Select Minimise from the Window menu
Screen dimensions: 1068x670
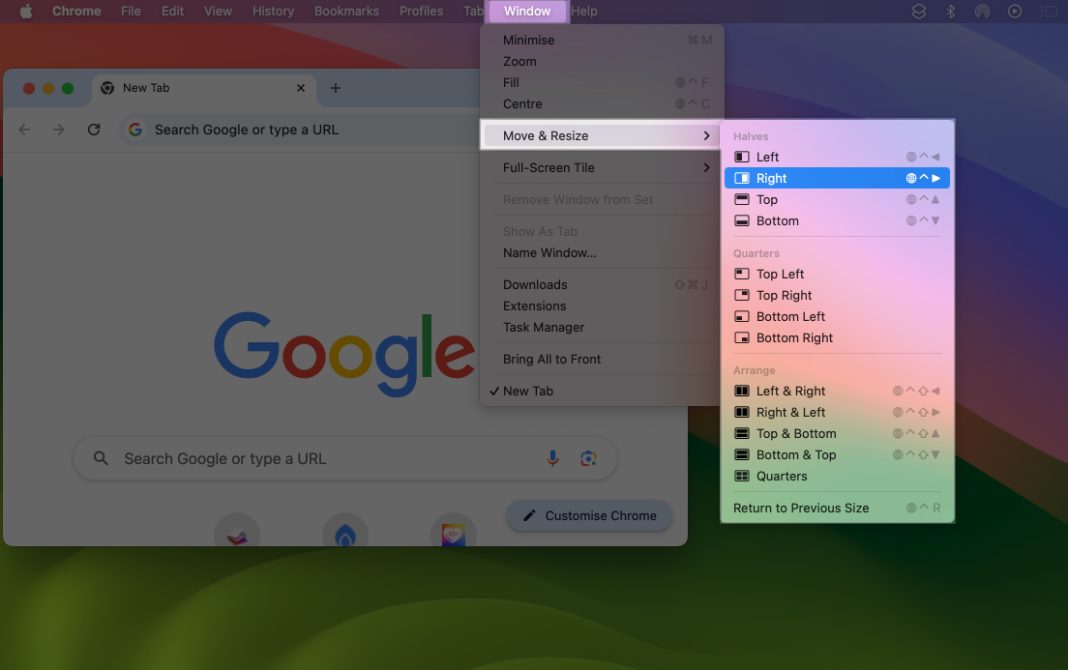click(529, 40)
